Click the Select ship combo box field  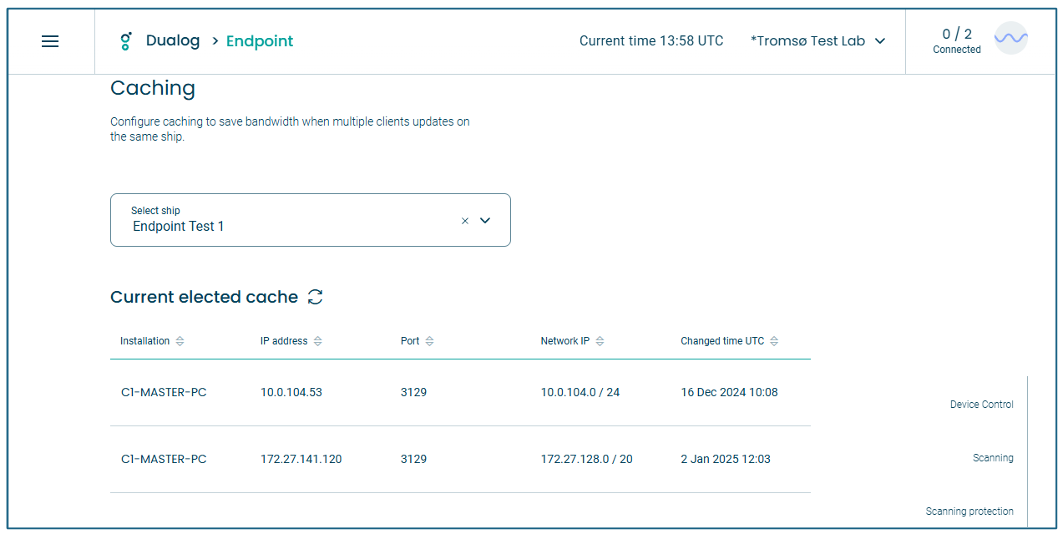tap(310, 220)
